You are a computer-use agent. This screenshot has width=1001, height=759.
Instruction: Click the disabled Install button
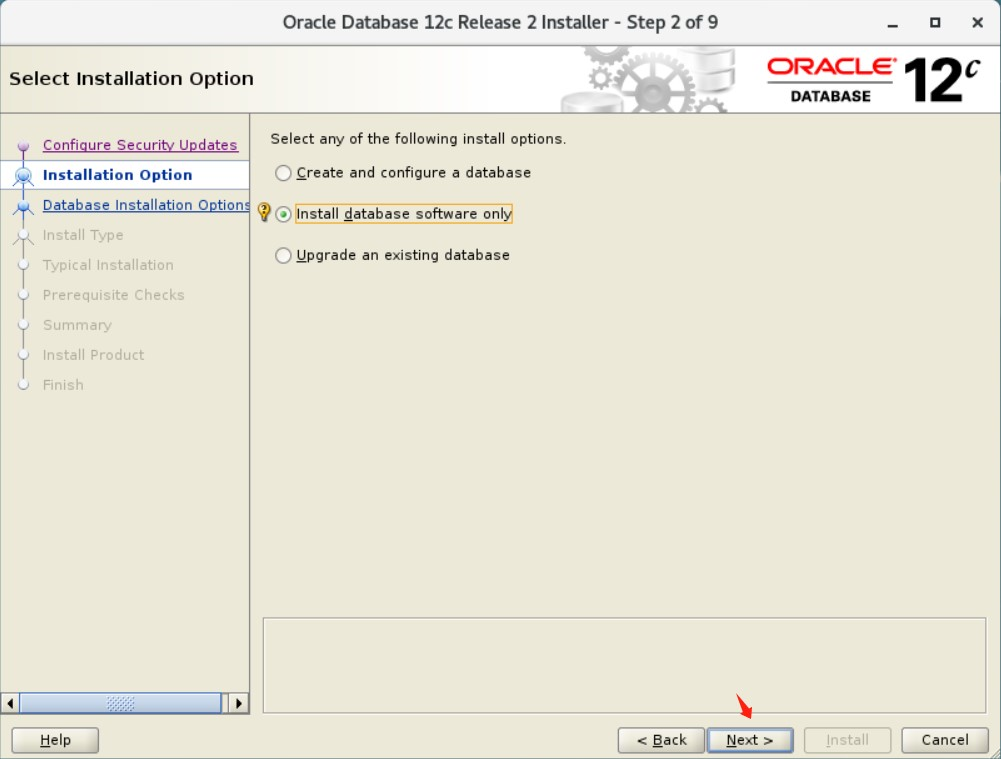847,740
